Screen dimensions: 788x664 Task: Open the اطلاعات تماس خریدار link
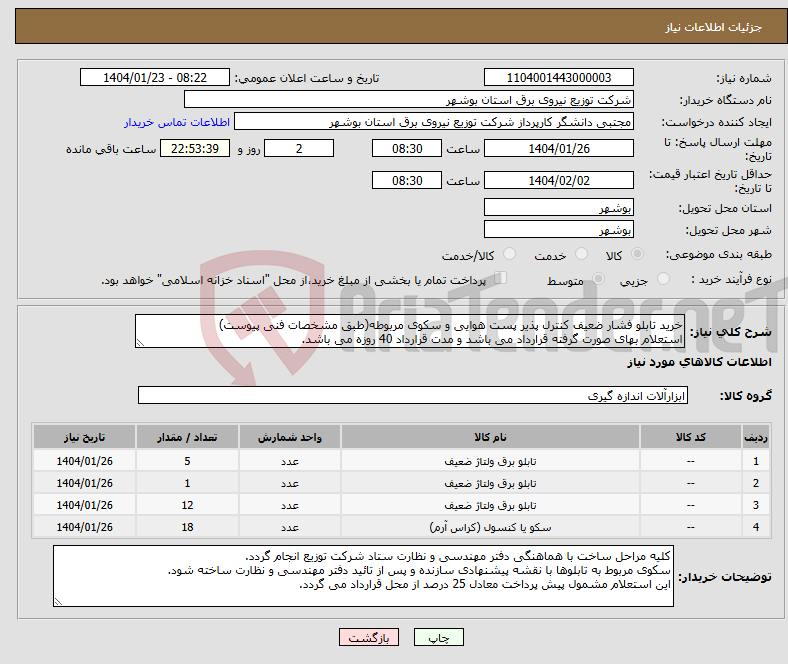(177, 122)
